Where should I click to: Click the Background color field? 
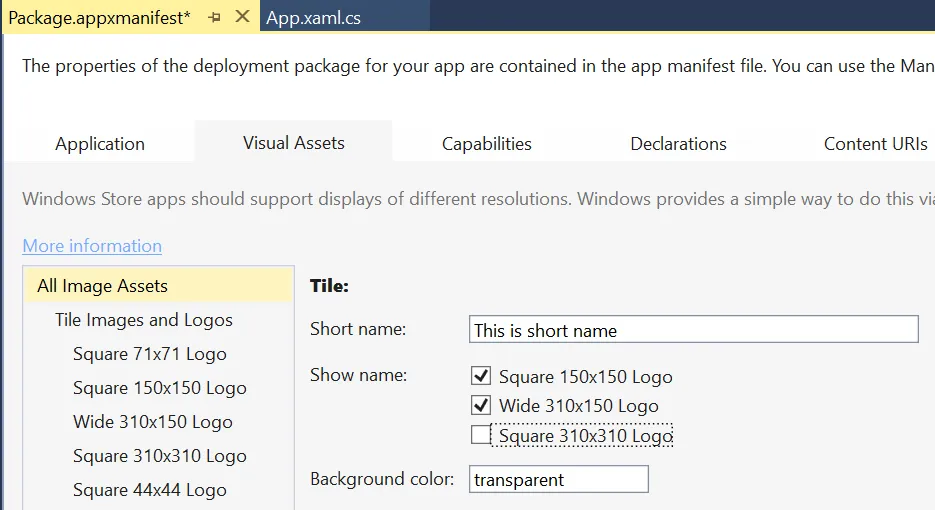[x=558, y=480]
